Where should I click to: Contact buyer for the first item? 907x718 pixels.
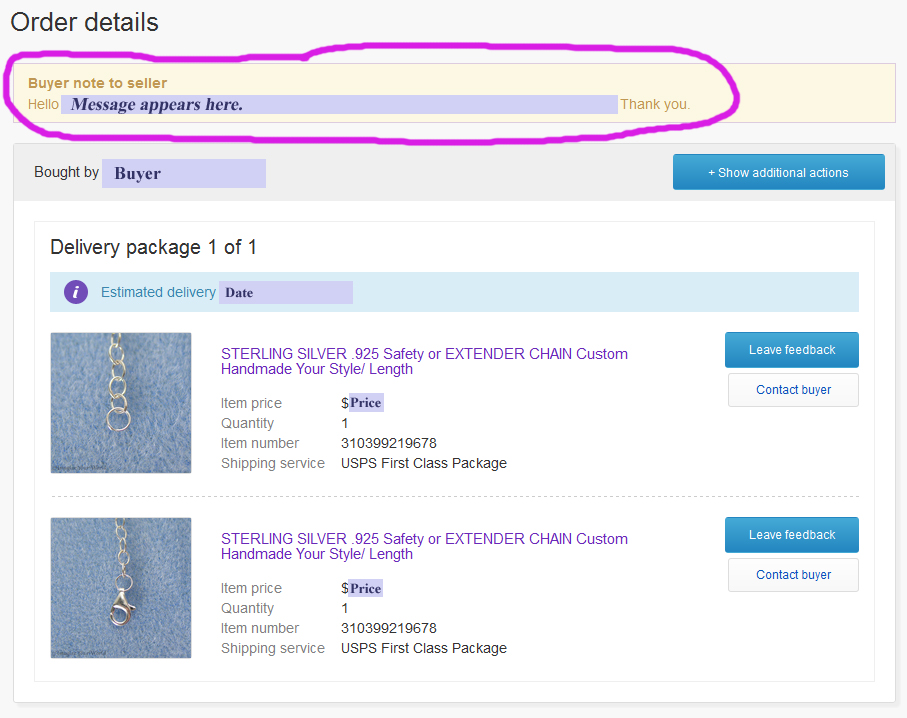[x=793, y=390]
